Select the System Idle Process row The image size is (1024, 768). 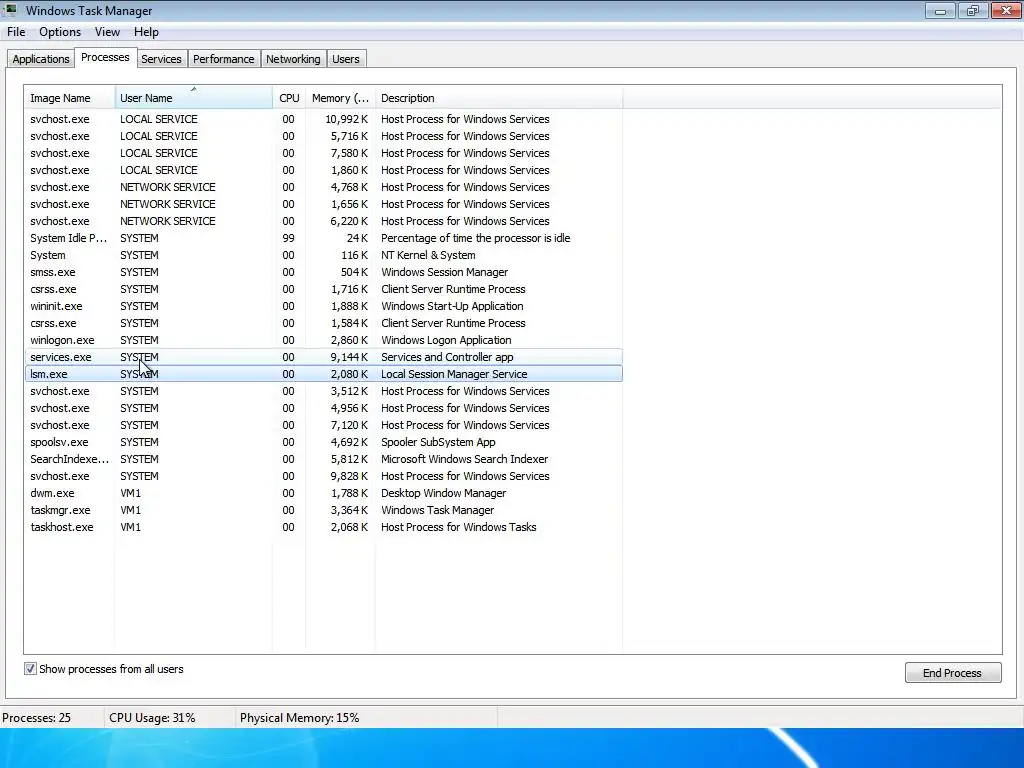click(323, 238)
